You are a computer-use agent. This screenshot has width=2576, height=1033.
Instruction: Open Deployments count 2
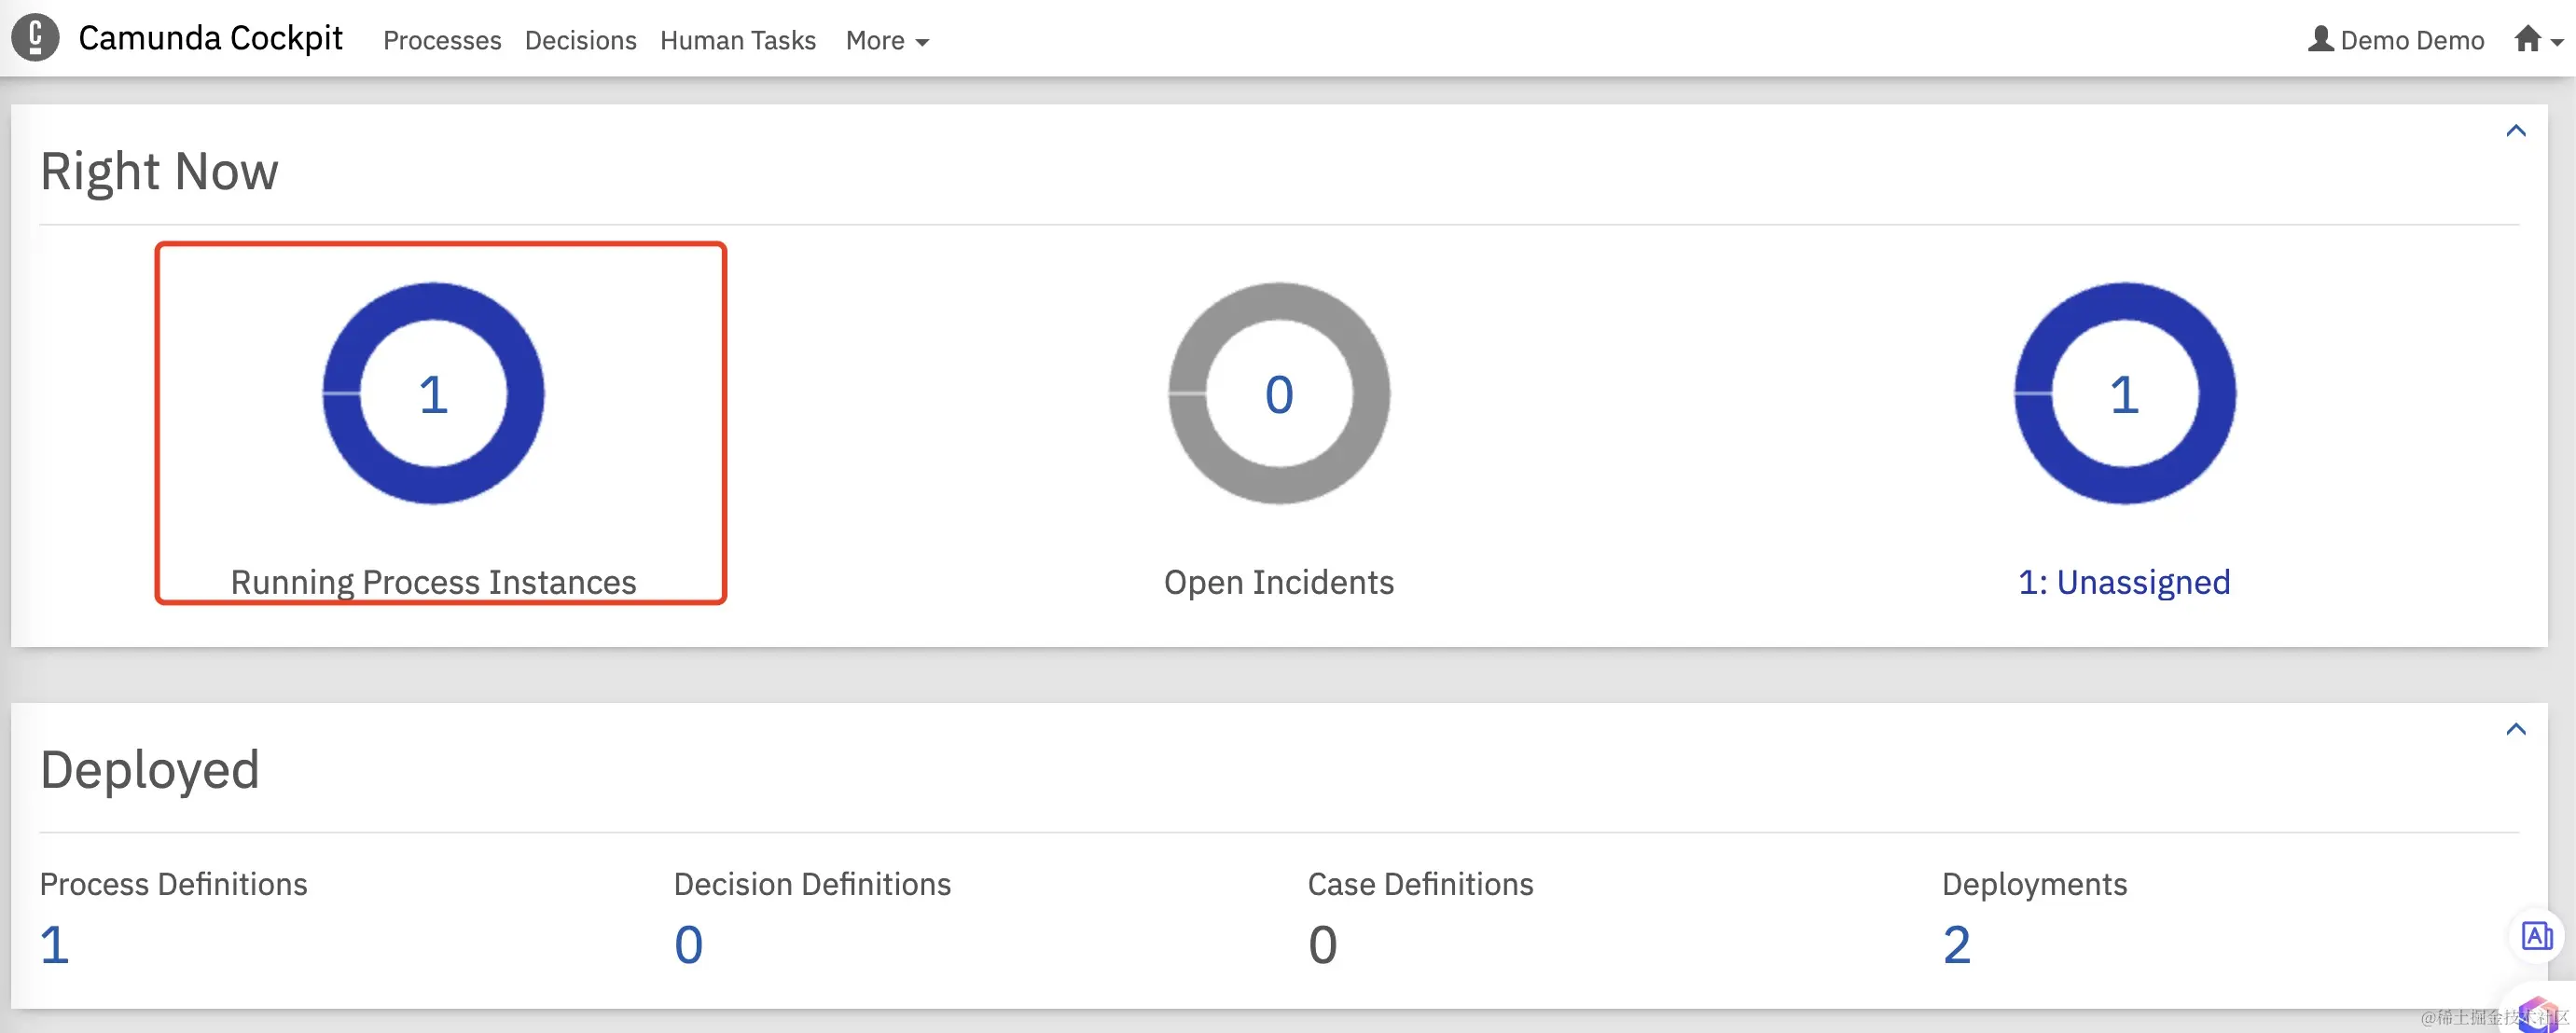point(1957,945)
